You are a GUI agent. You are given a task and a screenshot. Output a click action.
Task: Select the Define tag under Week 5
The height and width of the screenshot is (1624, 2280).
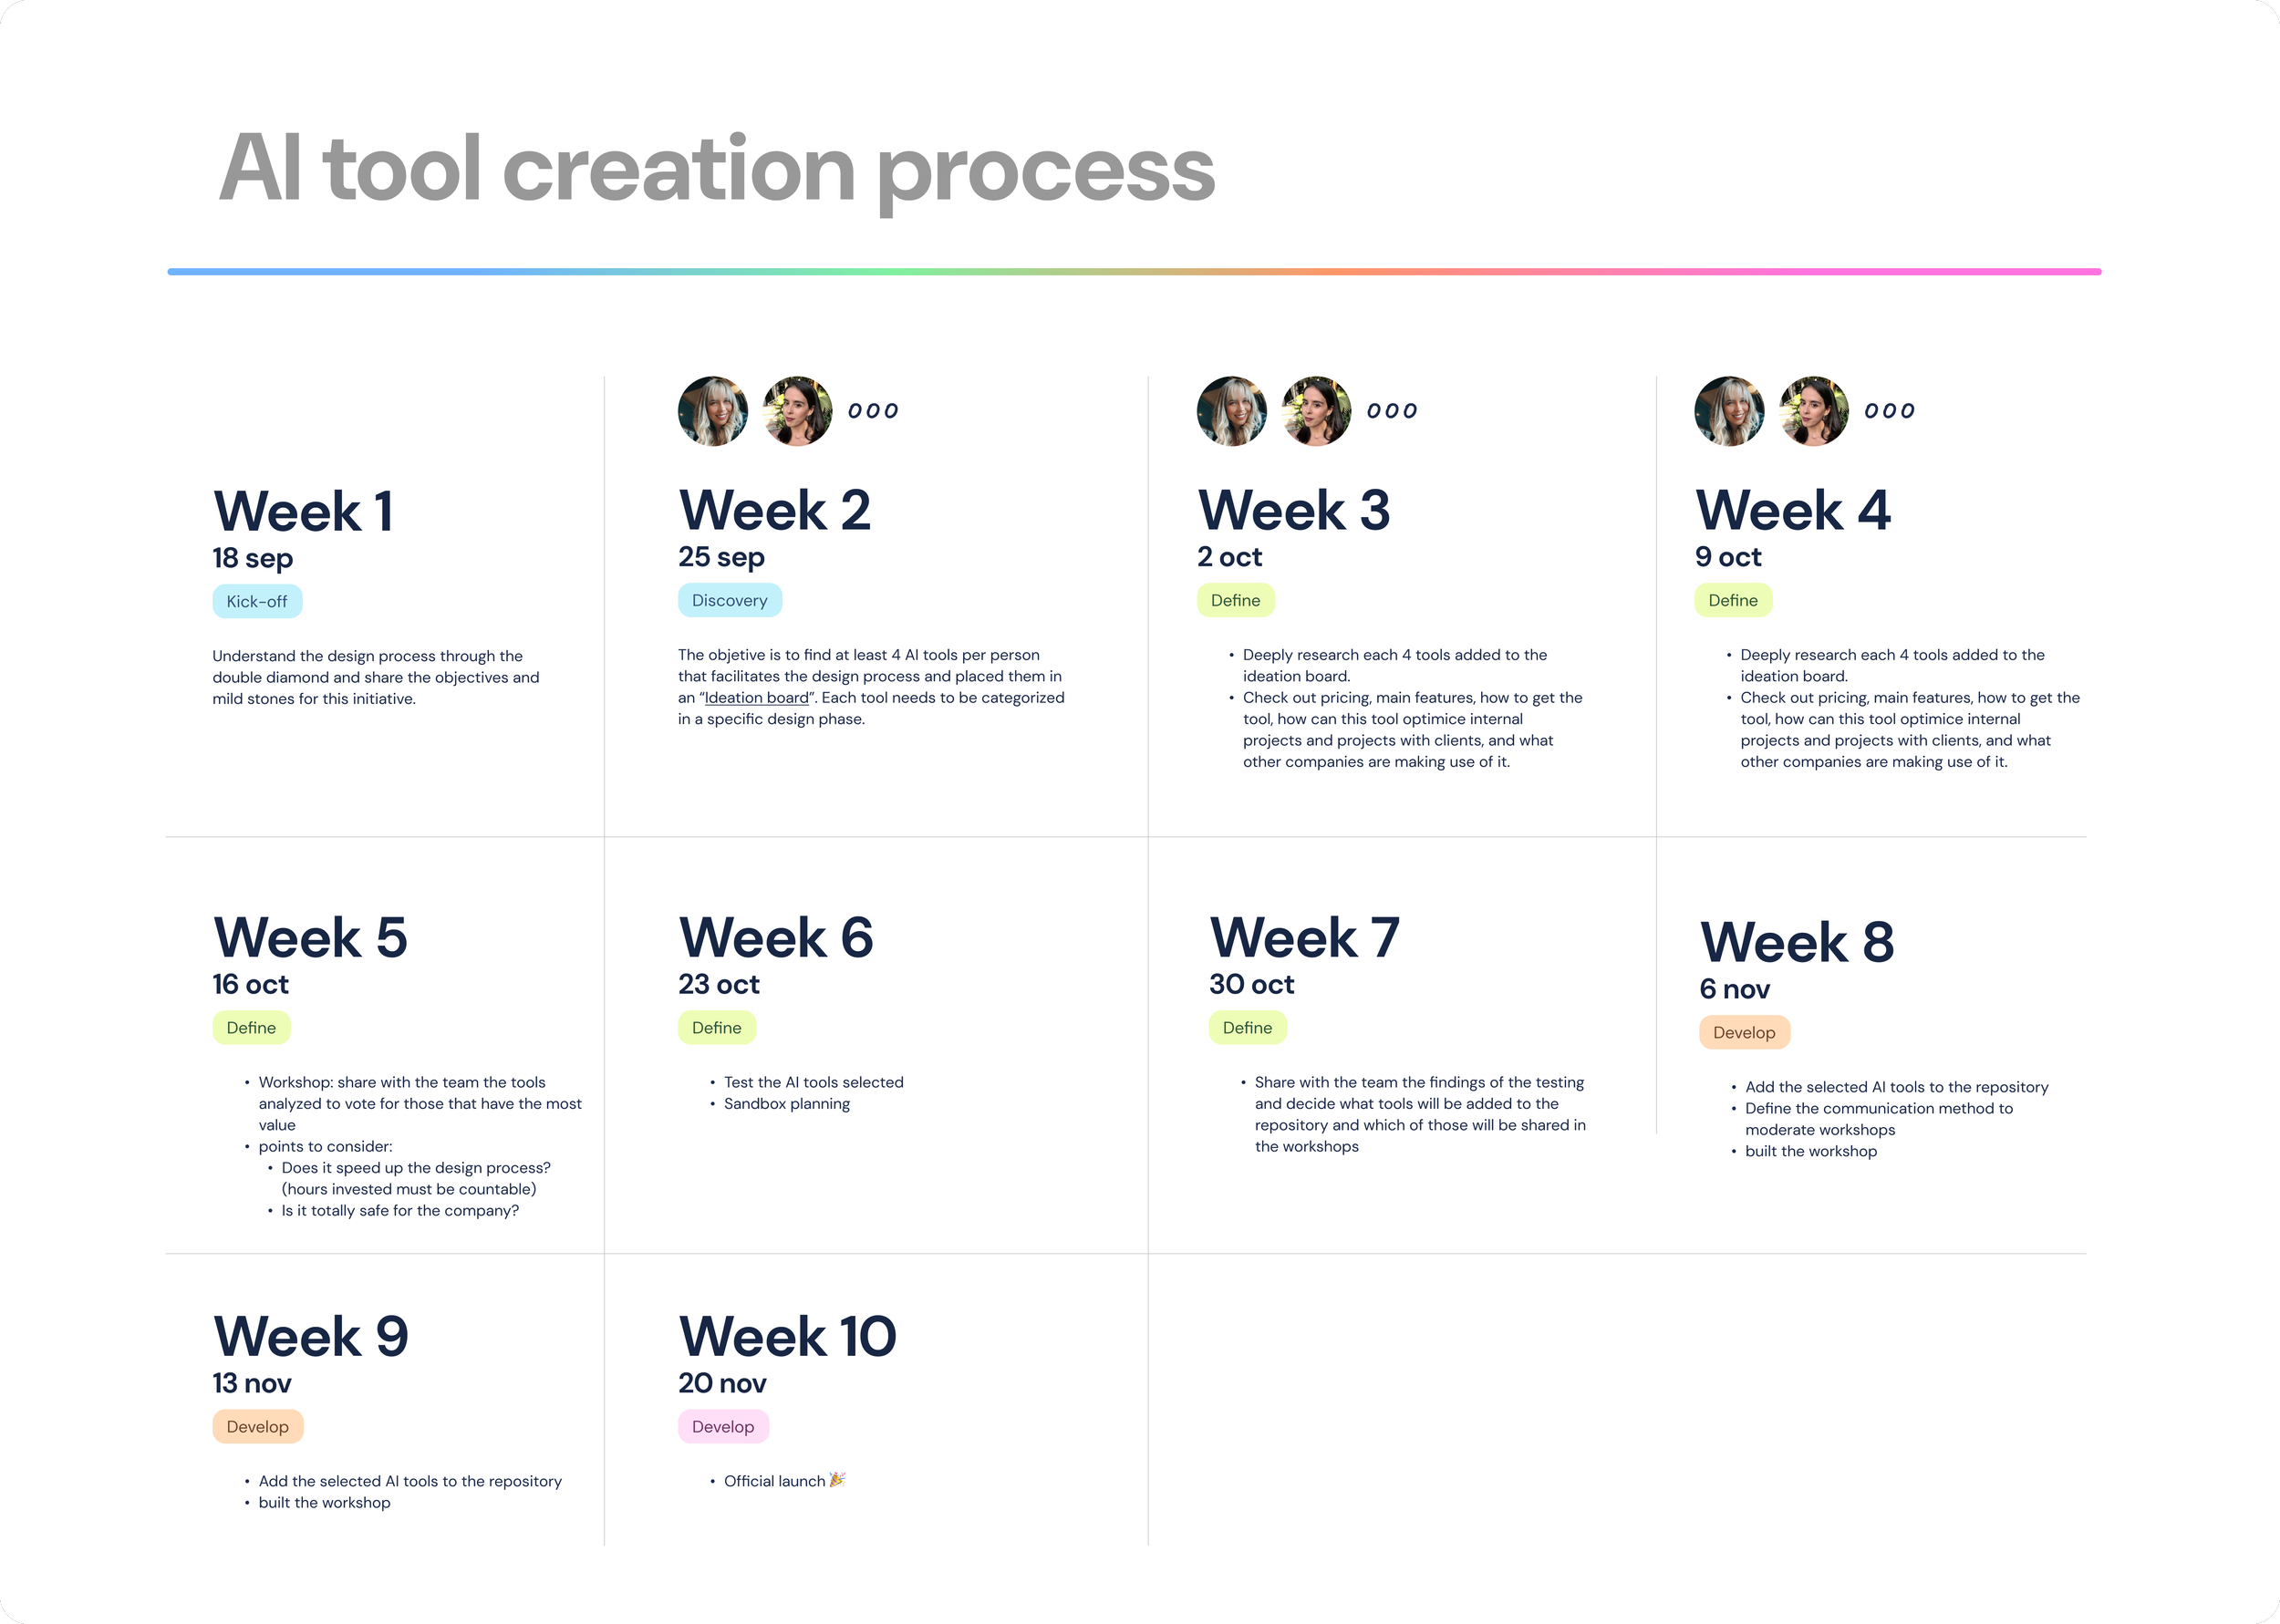[251, 1028]
